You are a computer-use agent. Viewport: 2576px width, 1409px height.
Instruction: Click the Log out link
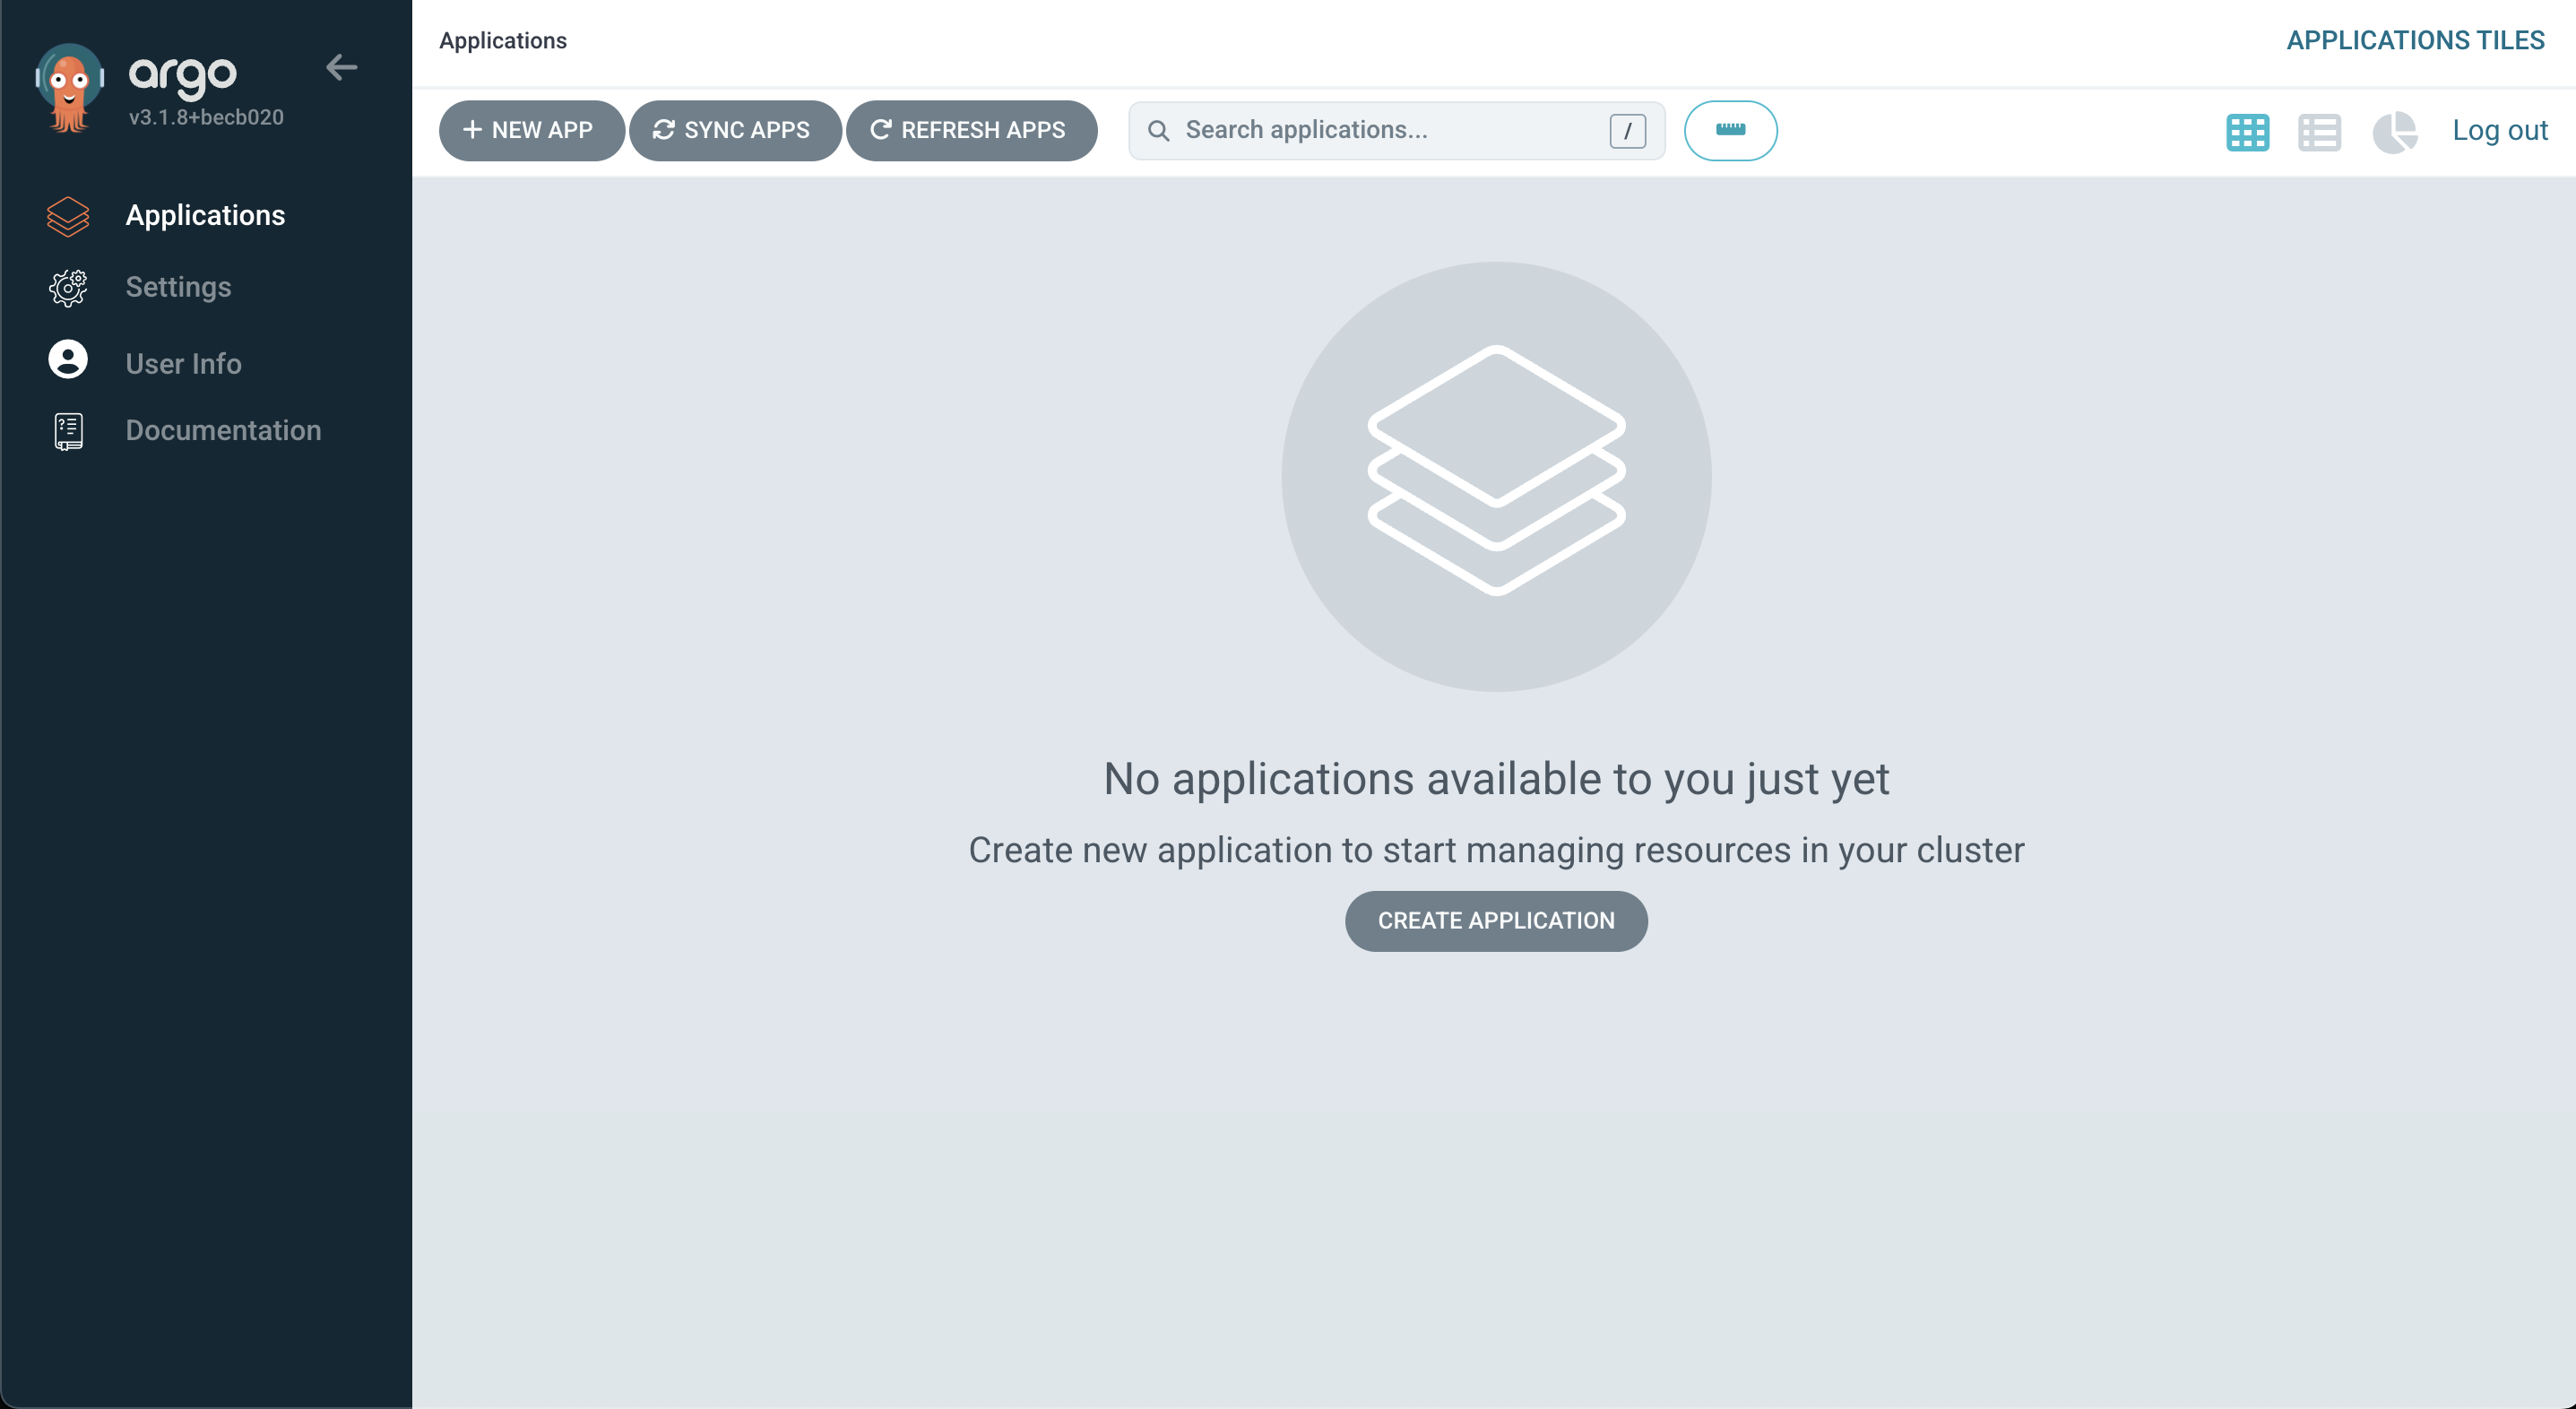[x=2499, y=130]
